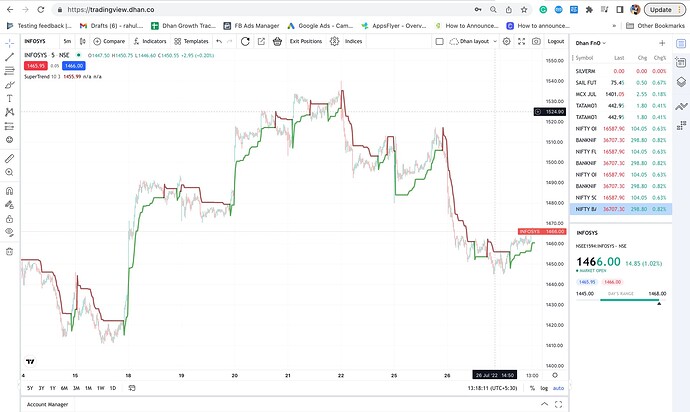Select the SAIL FUT watchlist row
This screenshot has width=690, height=412.
[x=620, y=82]
